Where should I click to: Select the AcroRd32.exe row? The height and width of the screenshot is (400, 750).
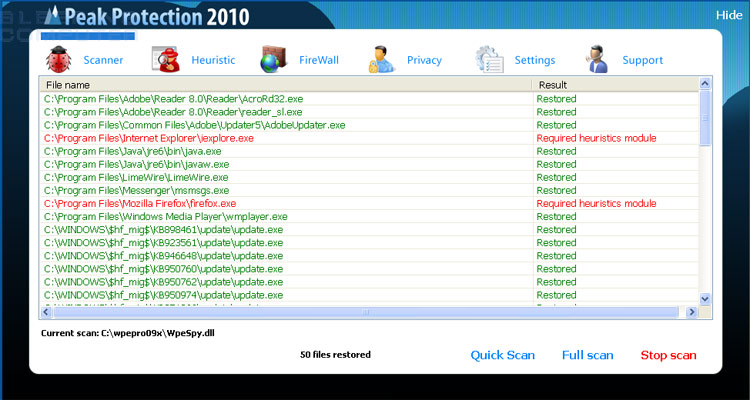pyautogui.click(x=369, y=99)
